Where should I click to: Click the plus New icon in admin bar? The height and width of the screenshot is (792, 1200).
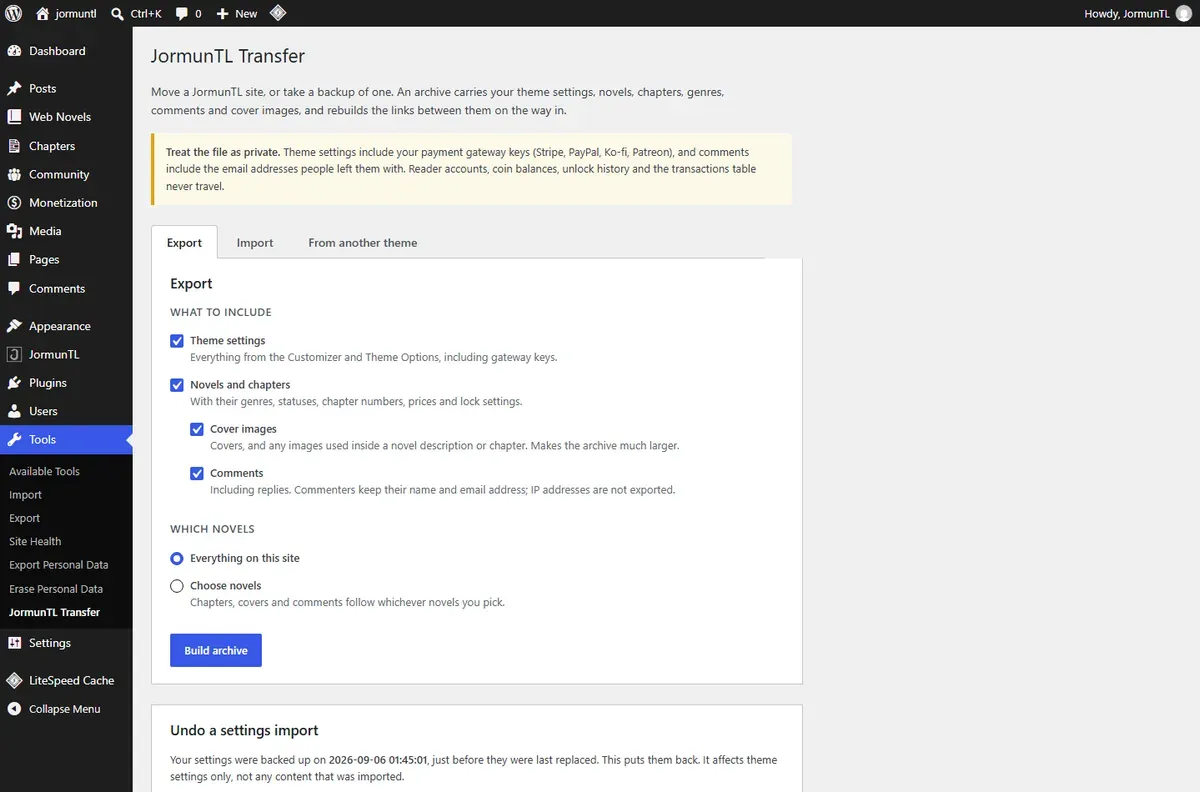tap(223, 14)
